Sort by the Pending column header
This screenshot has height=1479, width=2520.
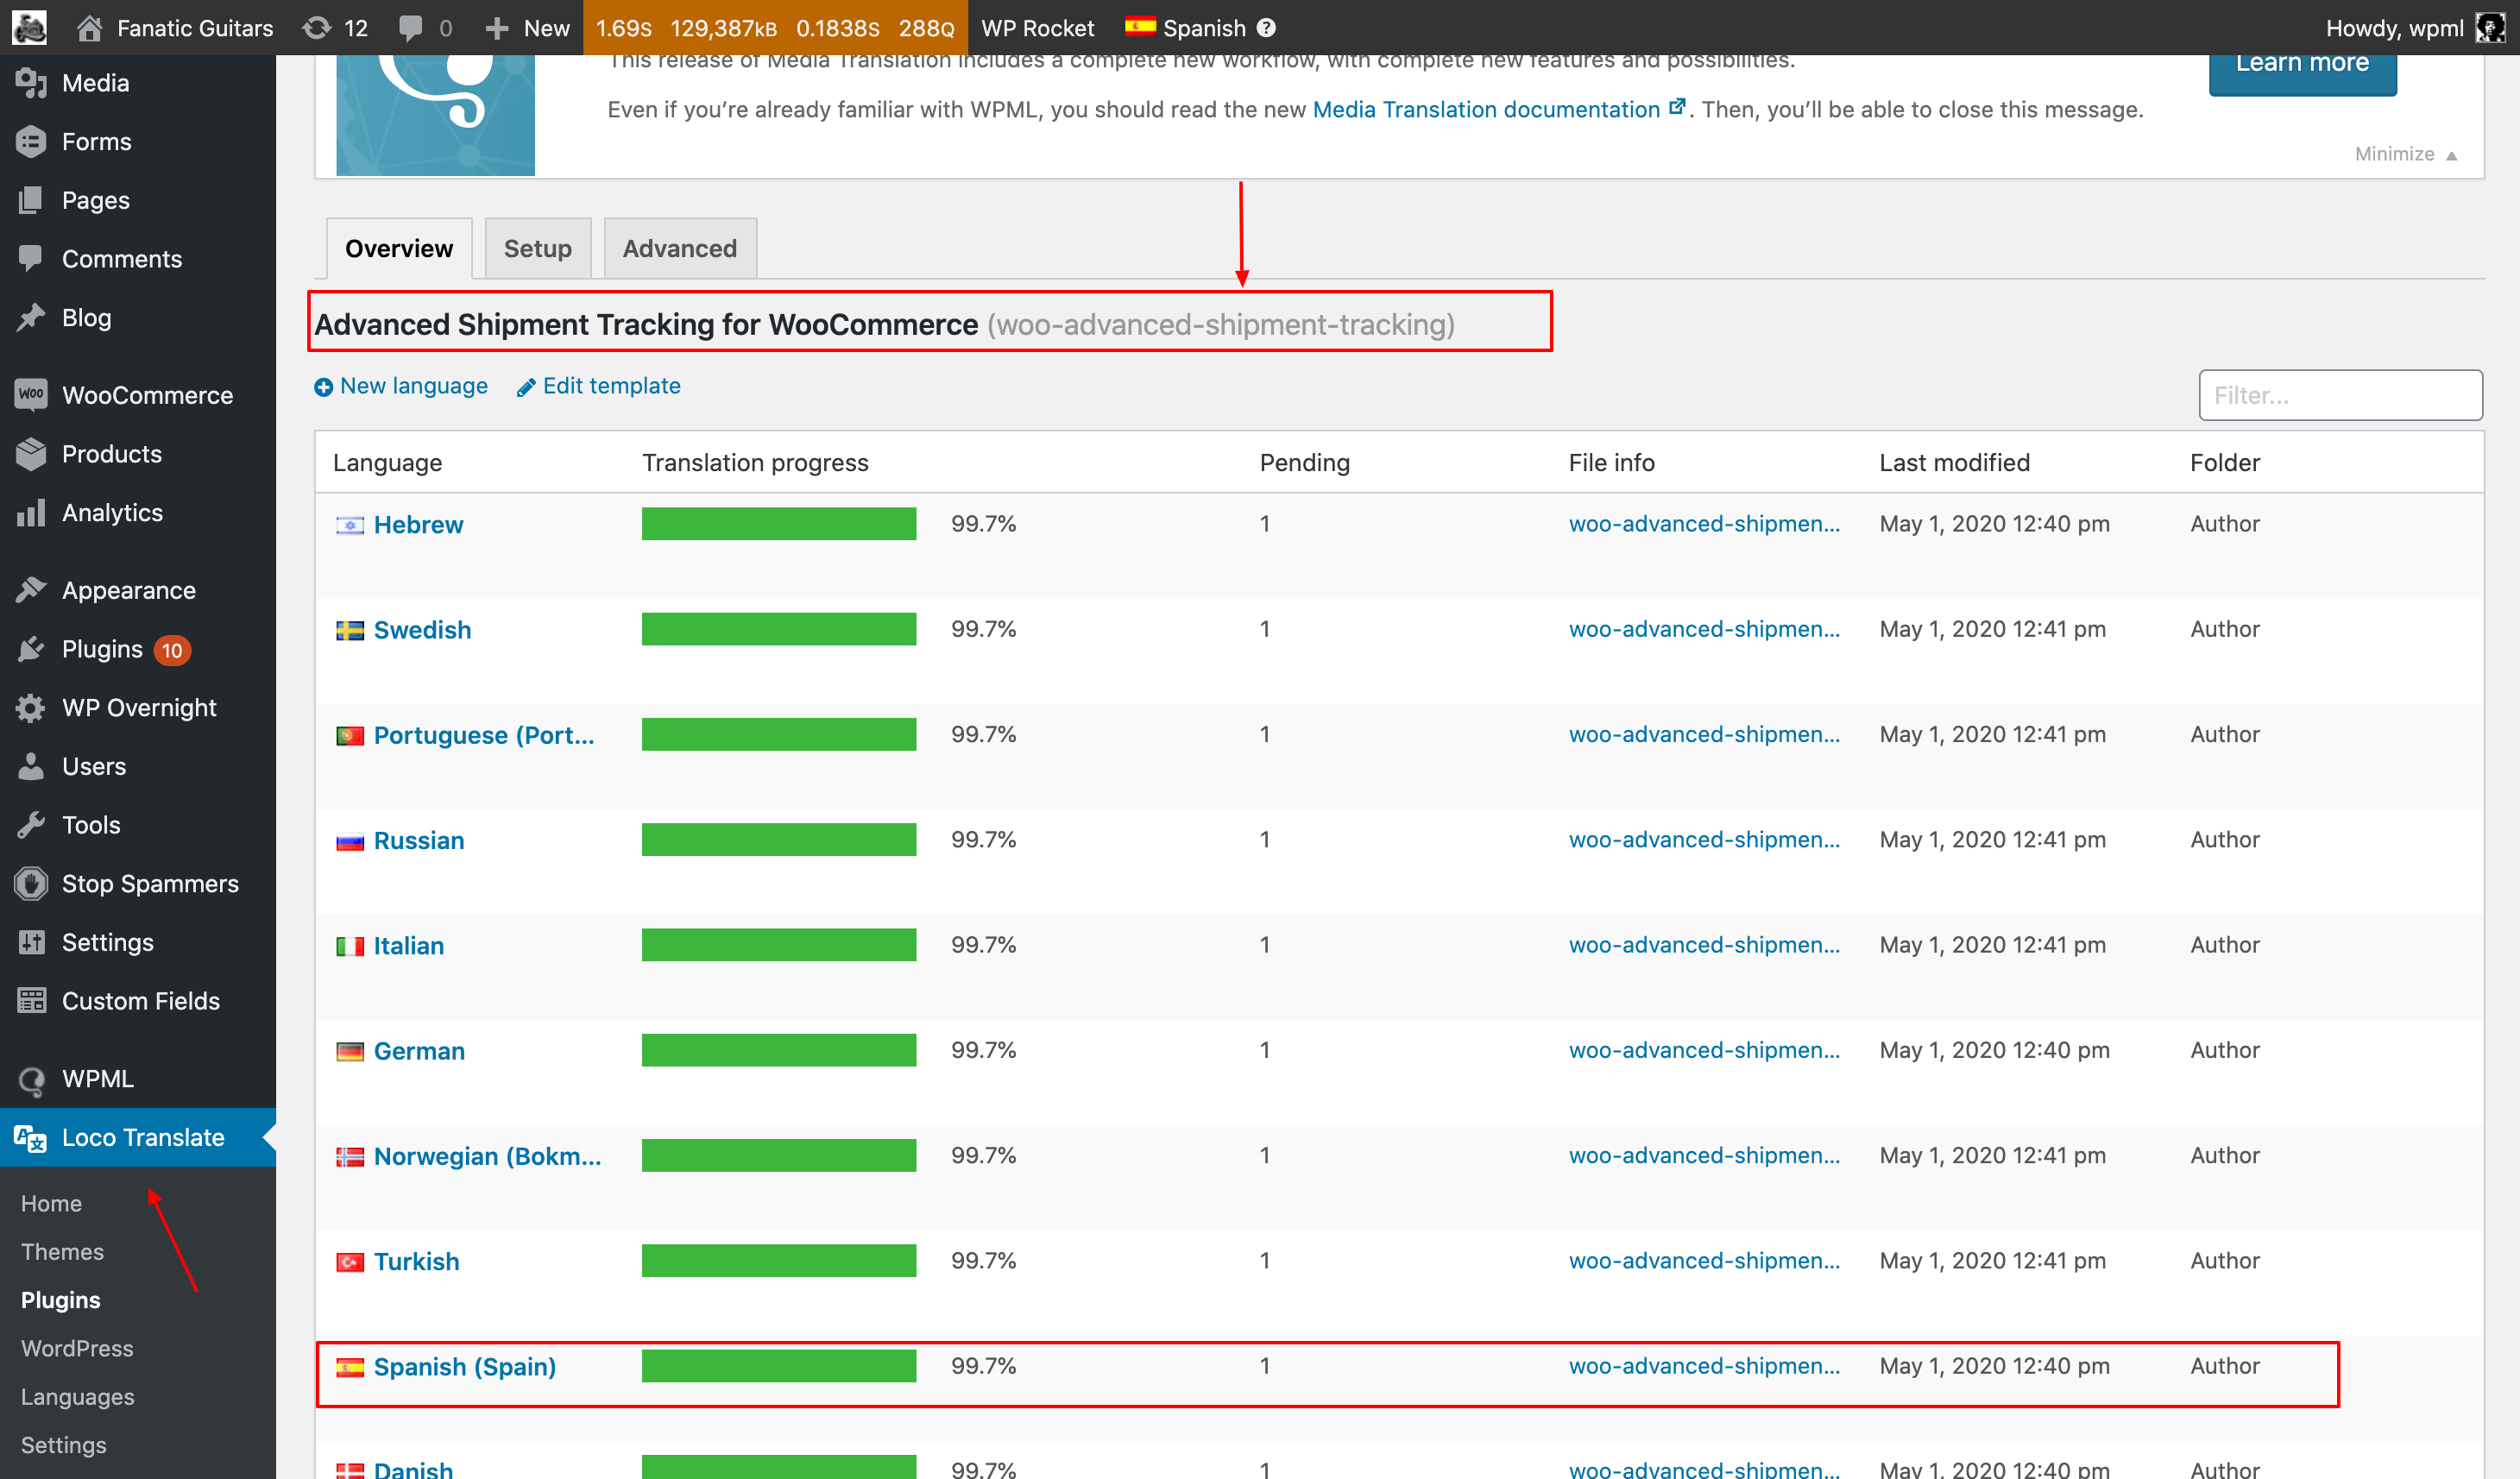(1304, 462)
